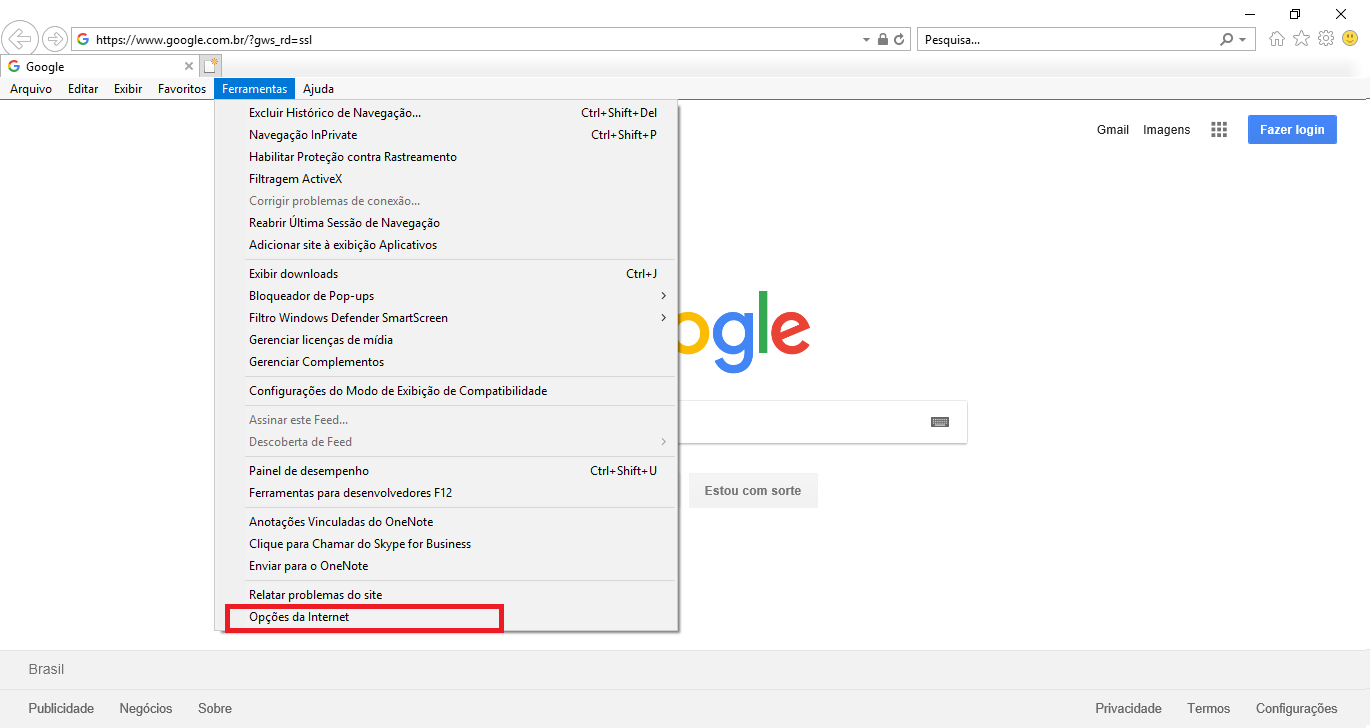
Task: Click the search magnifier icon
Action: (x=1227, y=40)
